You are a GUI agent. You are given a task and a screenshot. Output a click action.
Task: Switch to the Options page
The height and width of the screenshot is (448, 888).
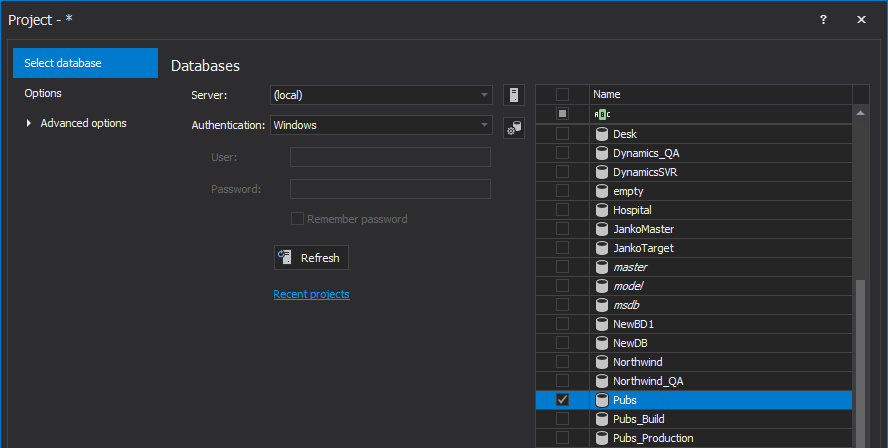click(43, 93)
